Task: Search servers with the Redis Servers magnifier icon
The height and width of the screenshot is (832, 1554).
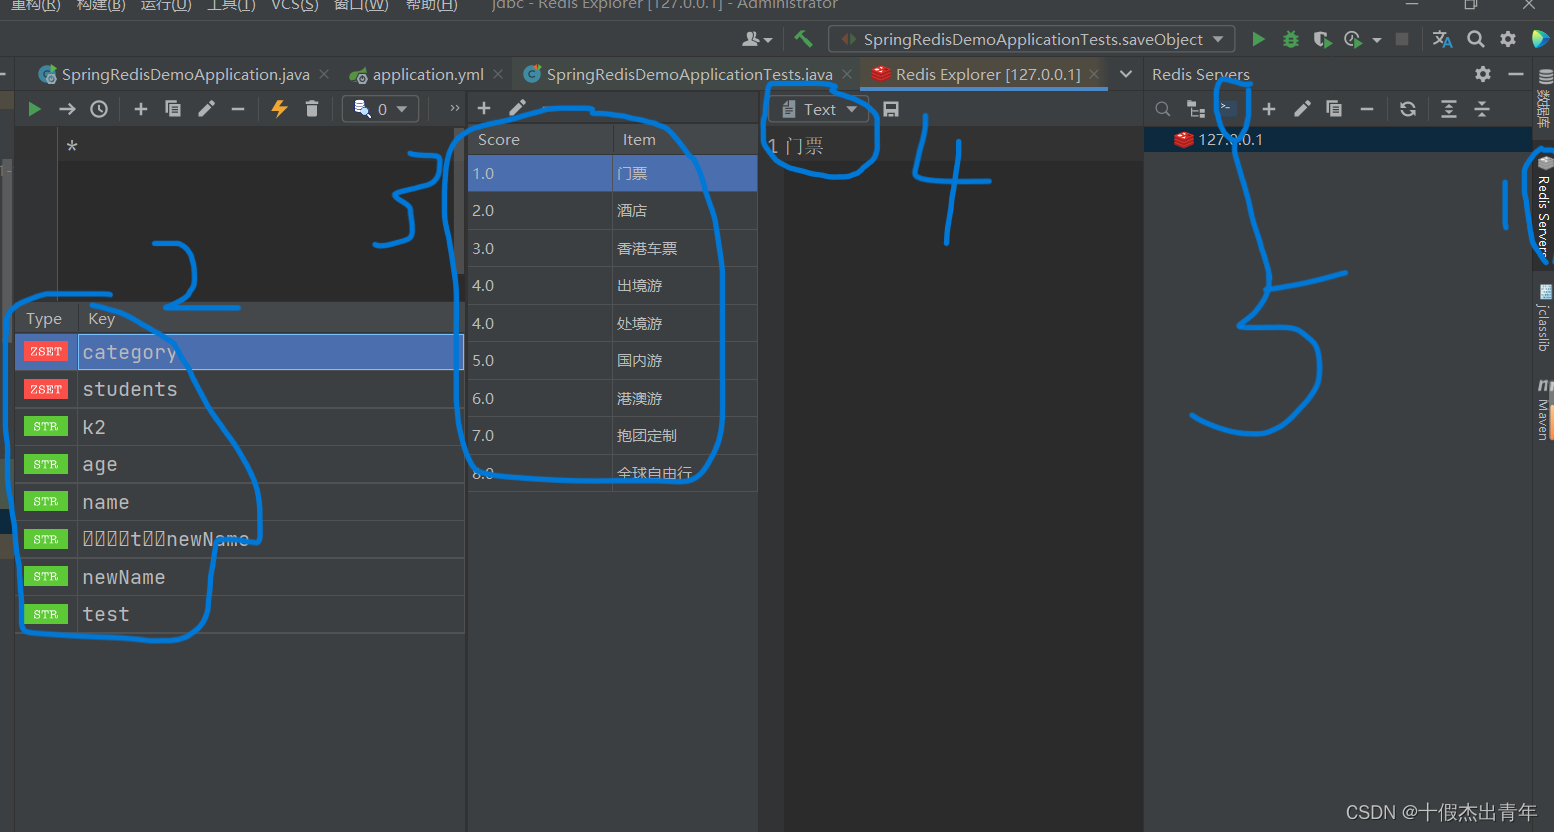Action: pyautogui.click(x=1162, y=109)
